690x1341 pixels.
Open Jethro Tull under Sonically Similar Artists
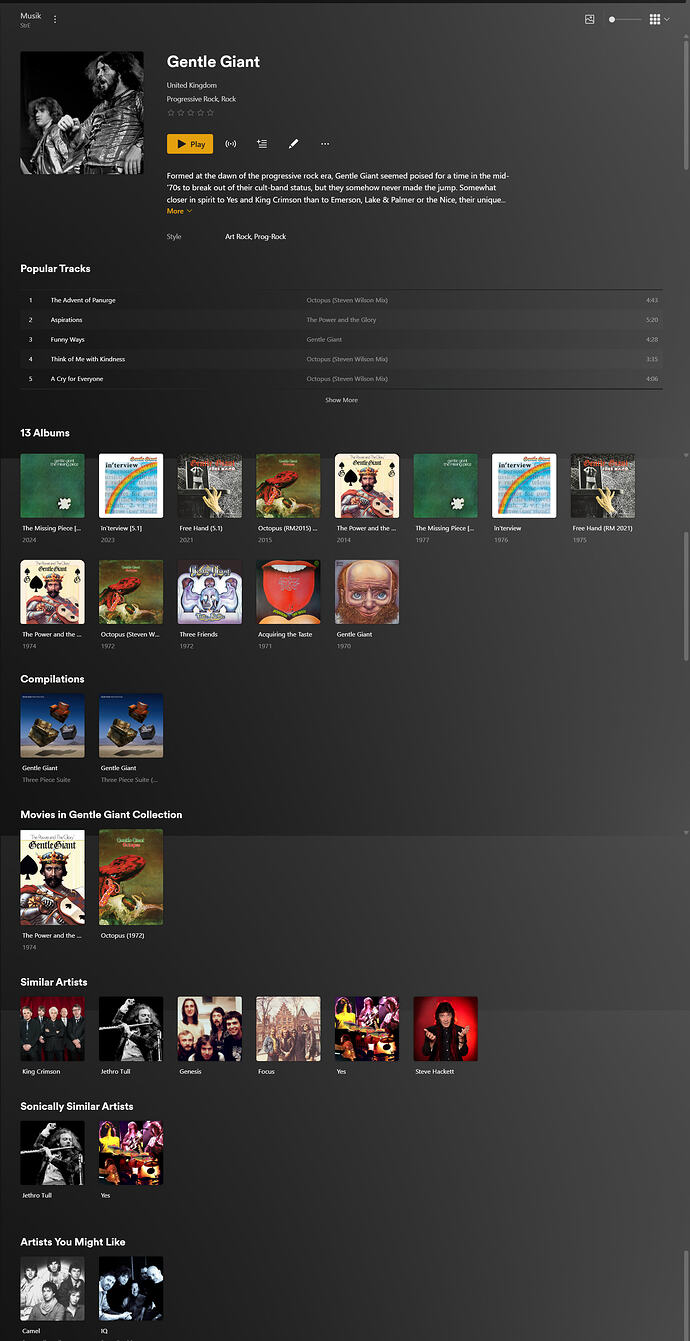pyautogui.click(x=52, y=1153)
